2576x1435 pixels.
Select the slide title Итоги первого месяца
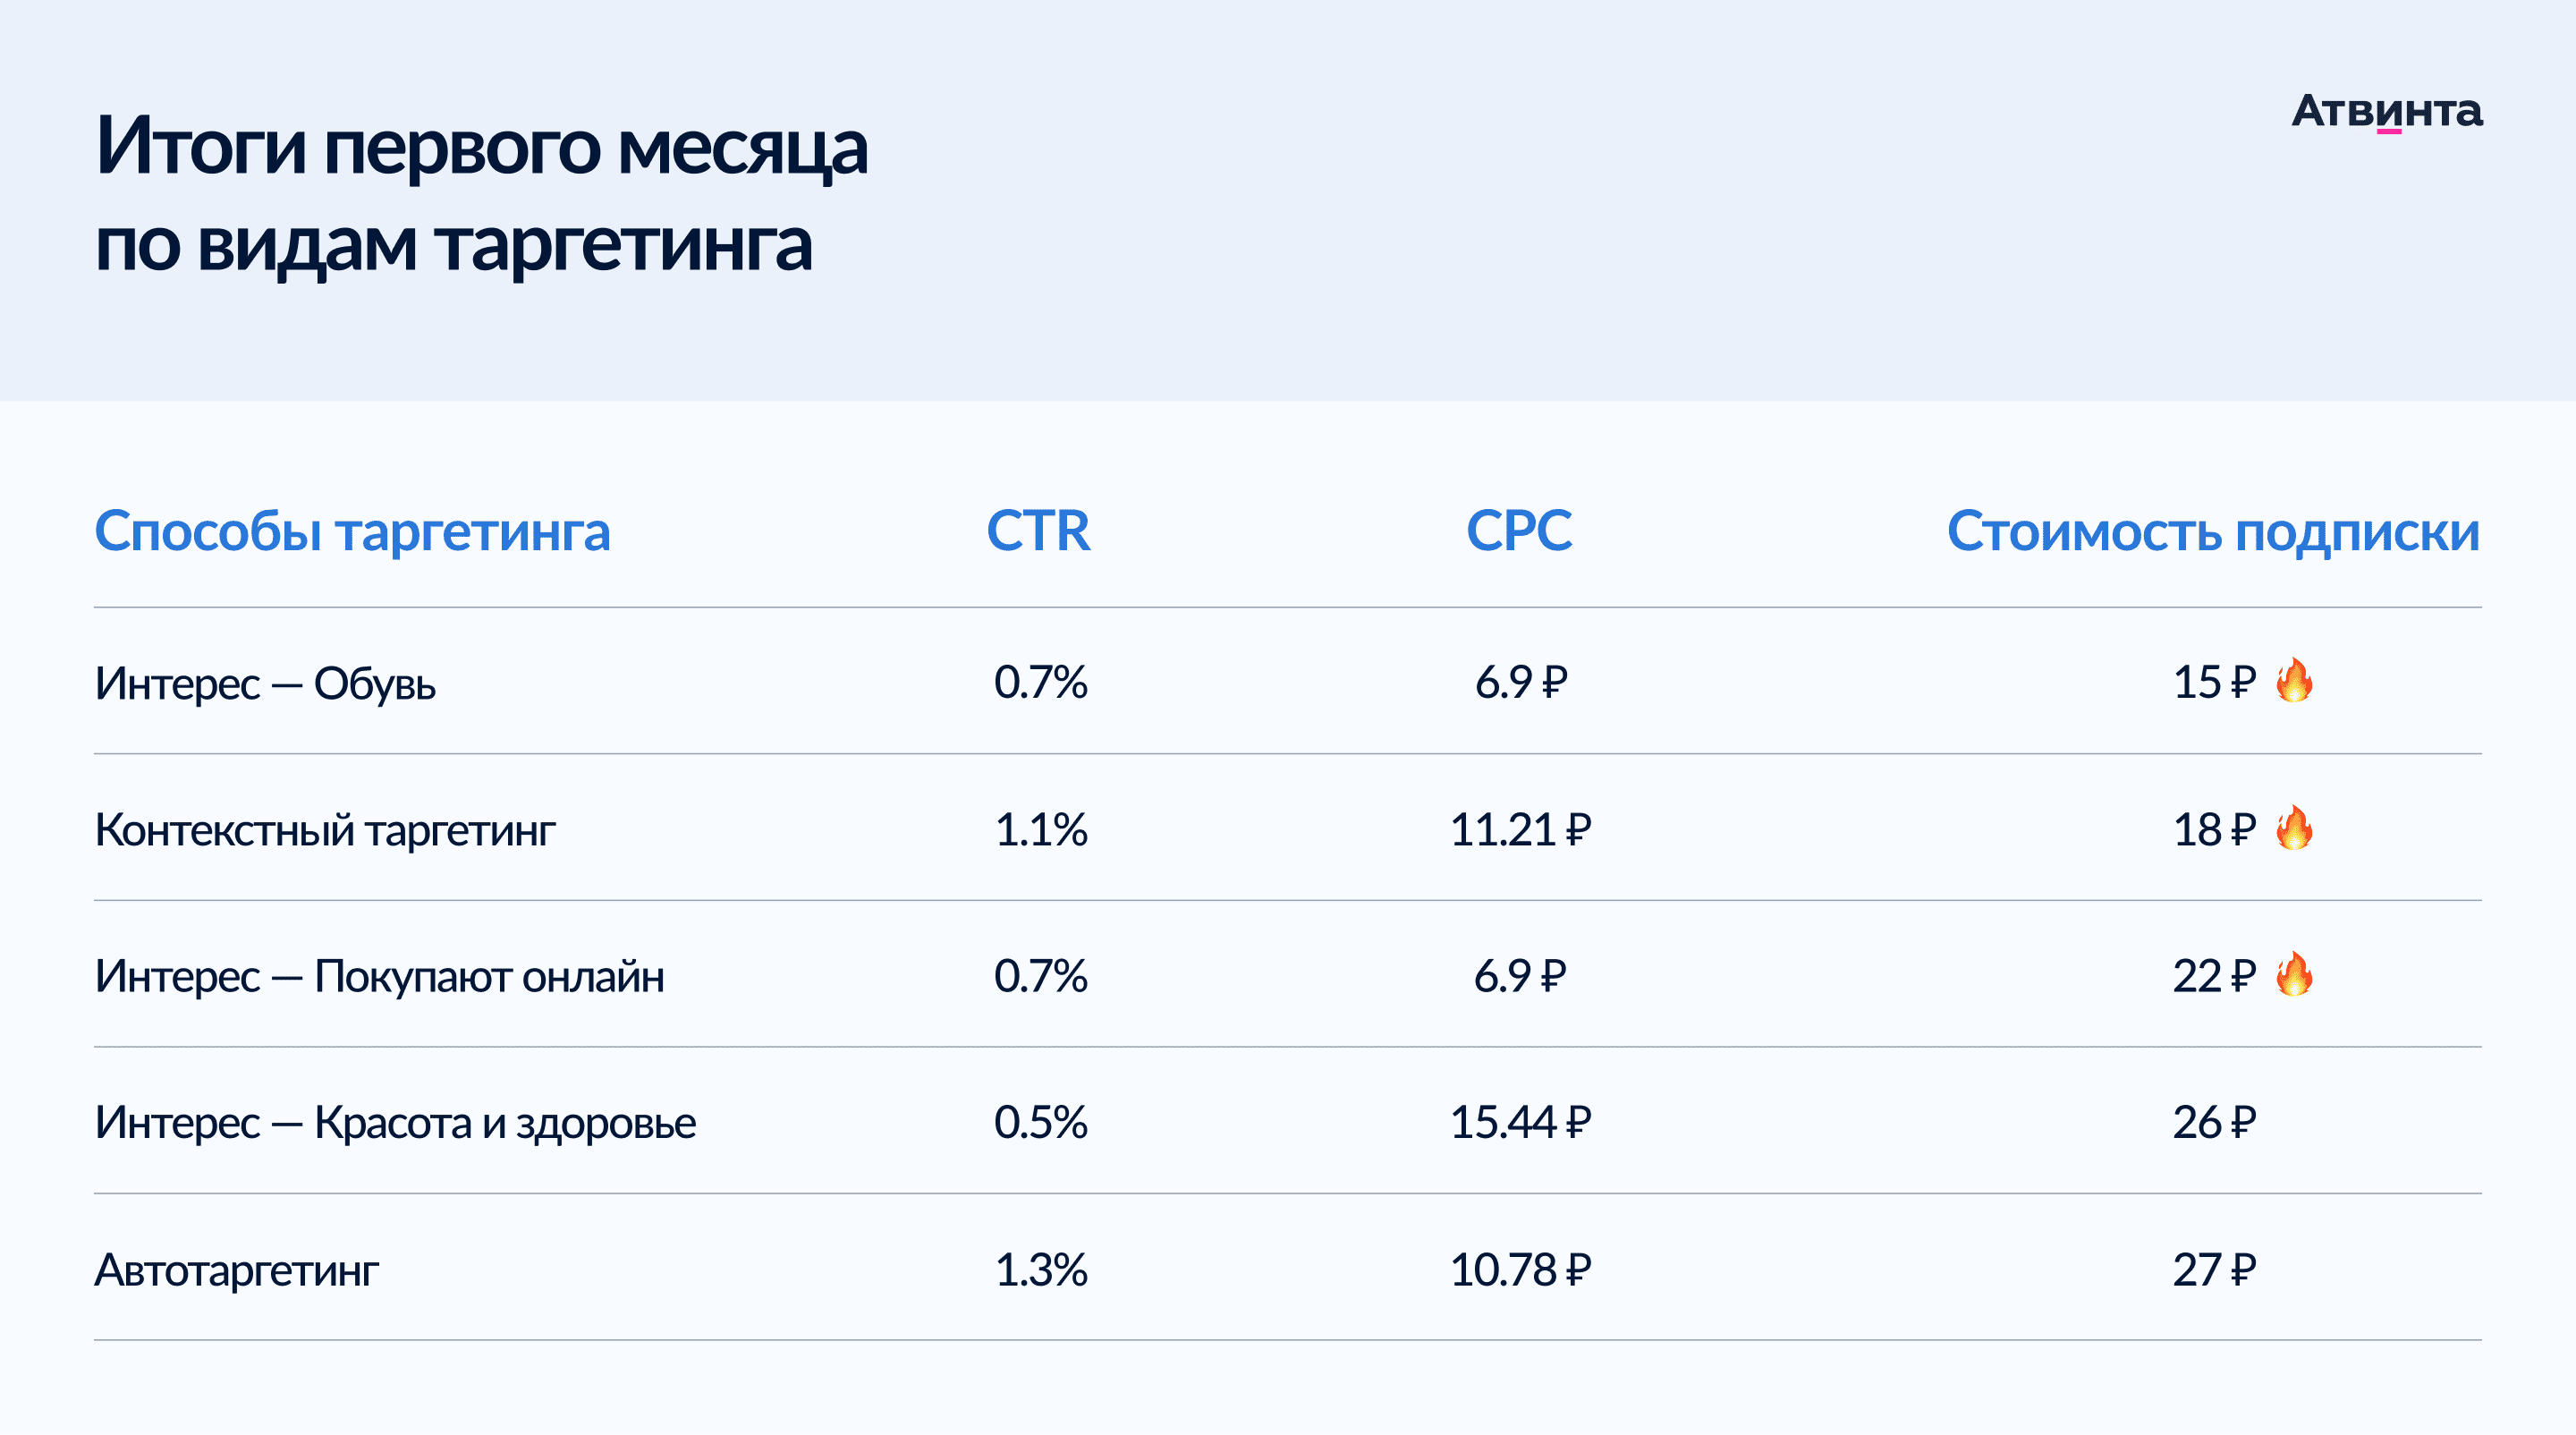[481, 146]
